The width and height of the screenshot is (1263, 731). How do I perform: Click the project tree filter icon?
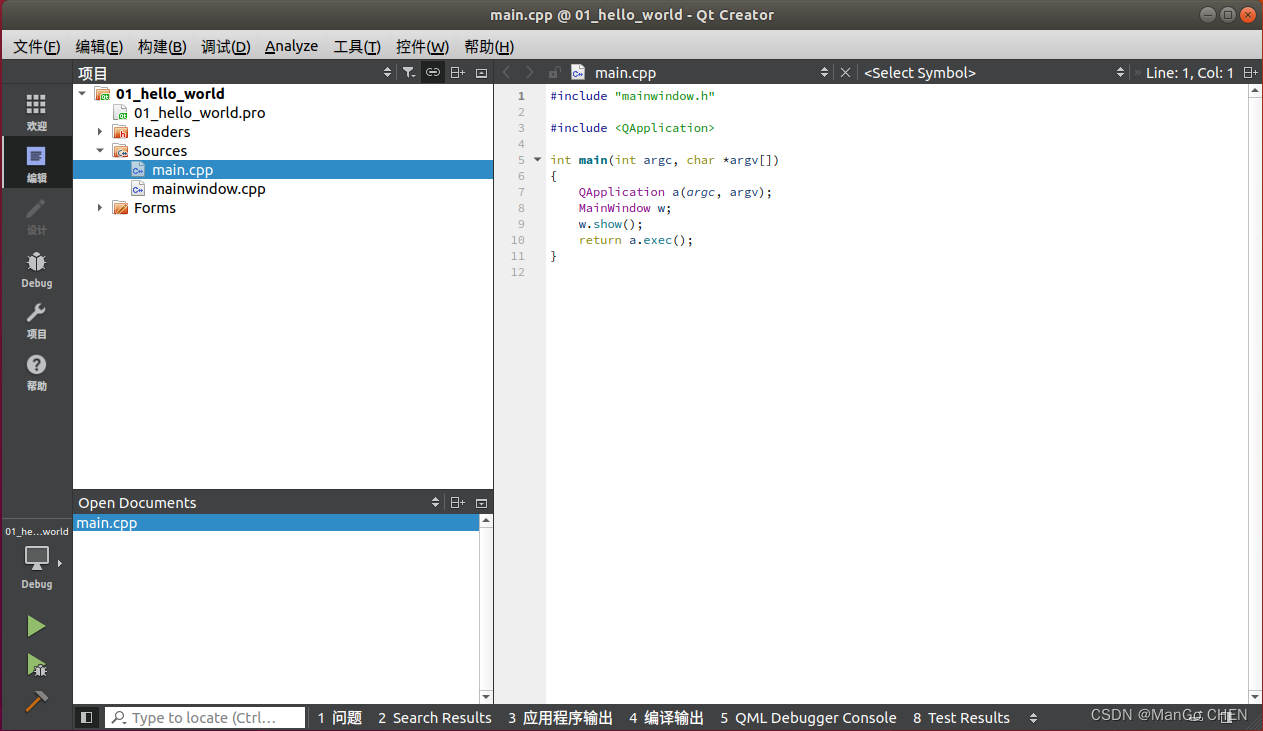click(x=409, y=72)
